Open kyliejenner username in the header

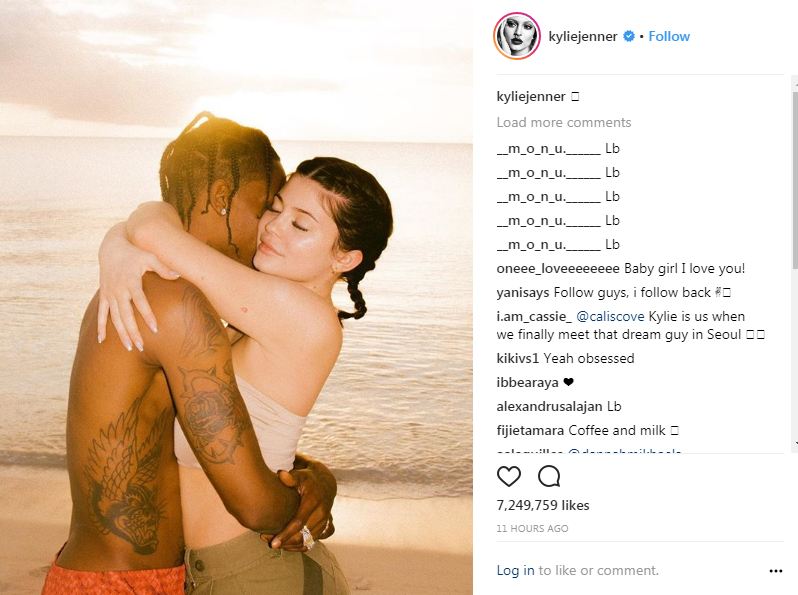[583, 36]
